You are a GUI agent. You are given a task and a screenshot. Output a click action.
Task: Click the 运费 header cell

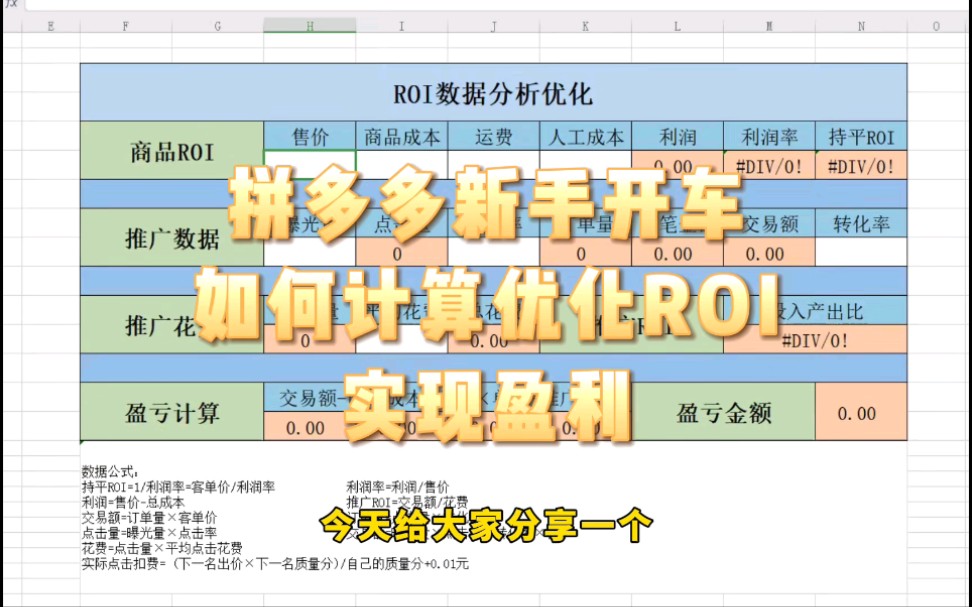(493, 136)
